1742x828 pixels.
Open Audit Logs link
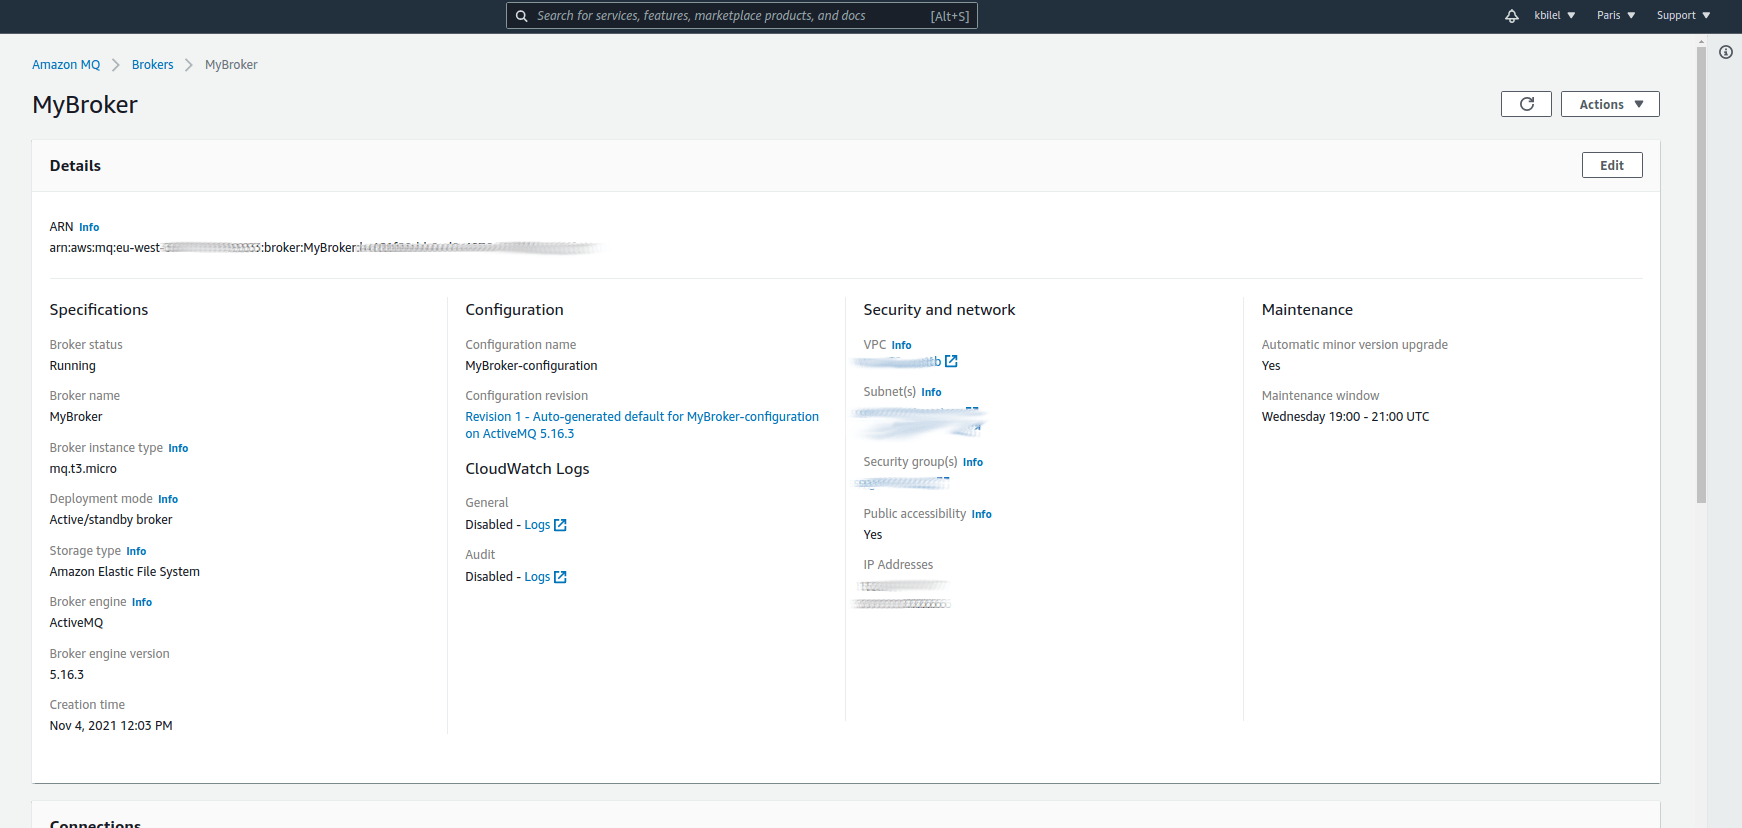click(537, 577)
